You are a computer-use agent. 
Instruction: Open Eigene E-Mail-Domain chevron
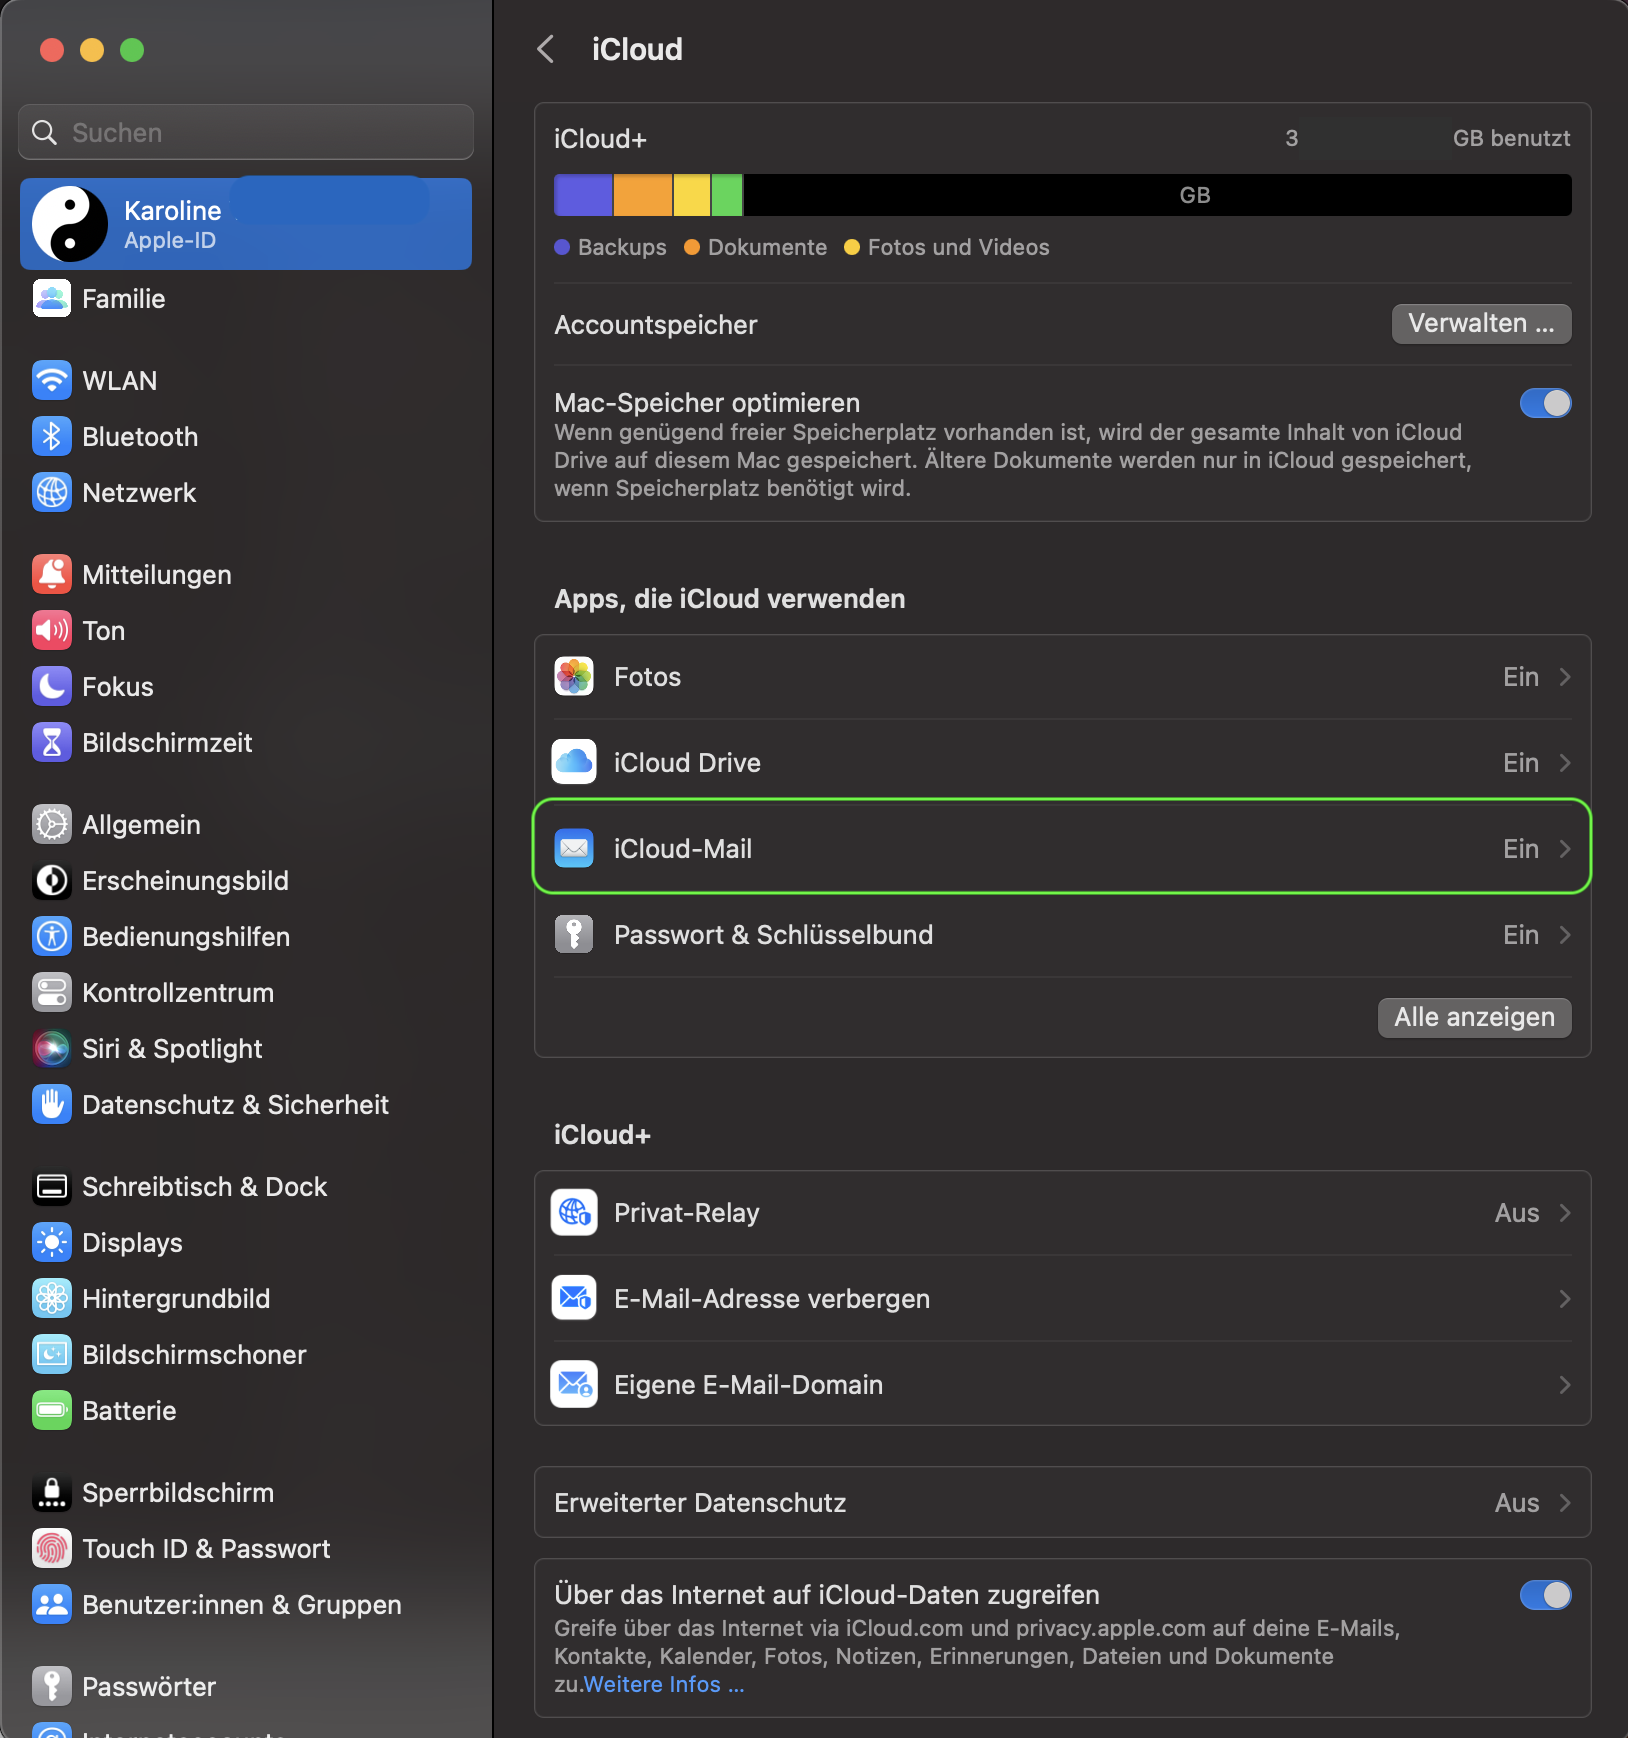pyautogui.click(x=1565, y=1385)
